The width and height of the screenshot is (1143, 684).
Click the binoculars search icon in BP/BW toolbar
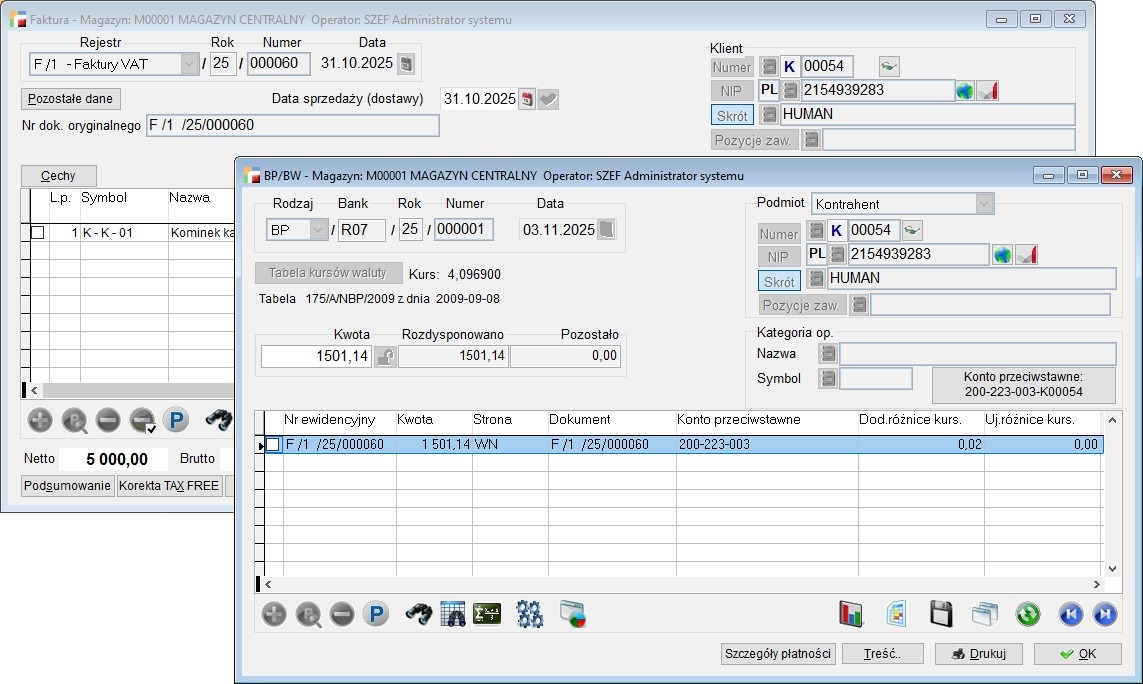click(x=418, y=614)
